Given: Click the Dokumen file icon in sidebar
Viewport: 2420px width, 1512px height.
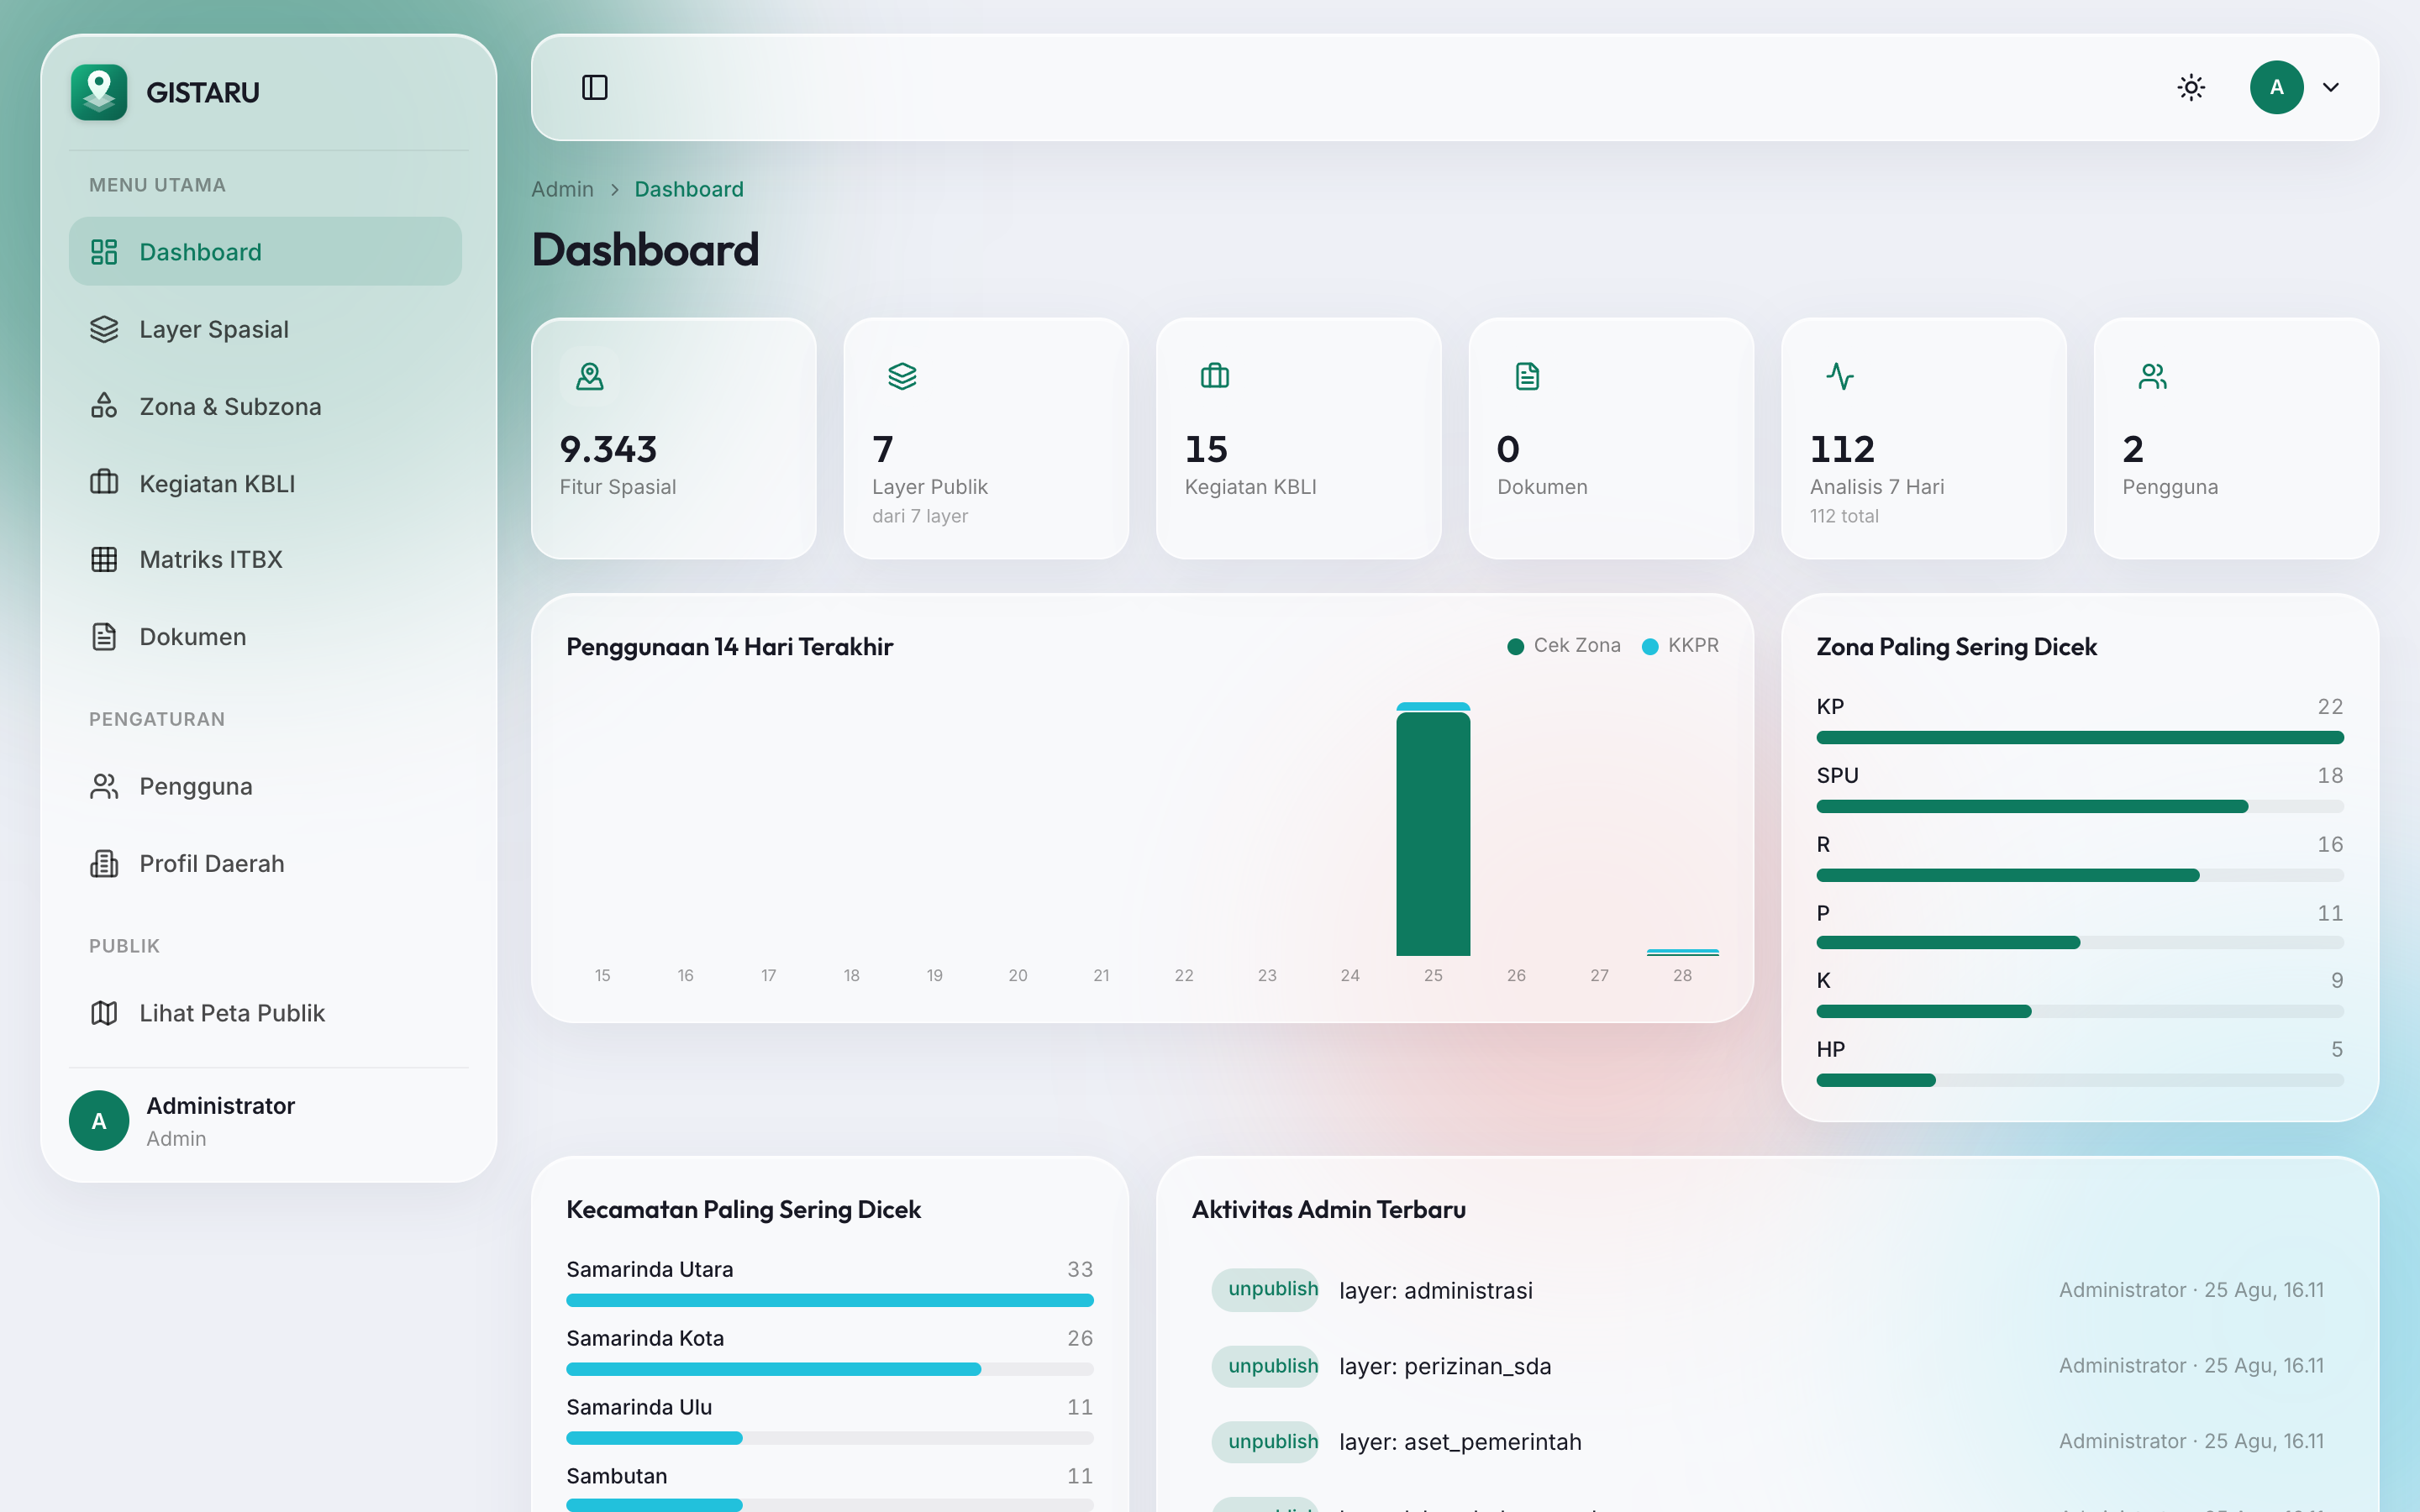Looking at the screenshot, I should click(104, 636).
